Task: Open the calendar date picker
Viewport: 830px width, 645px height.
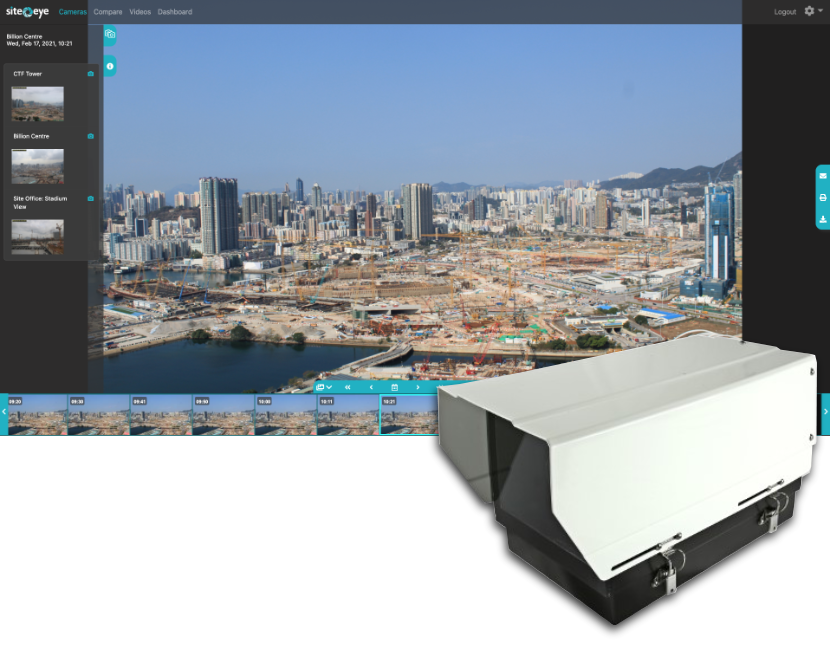Action: click(x=394, y=387)
